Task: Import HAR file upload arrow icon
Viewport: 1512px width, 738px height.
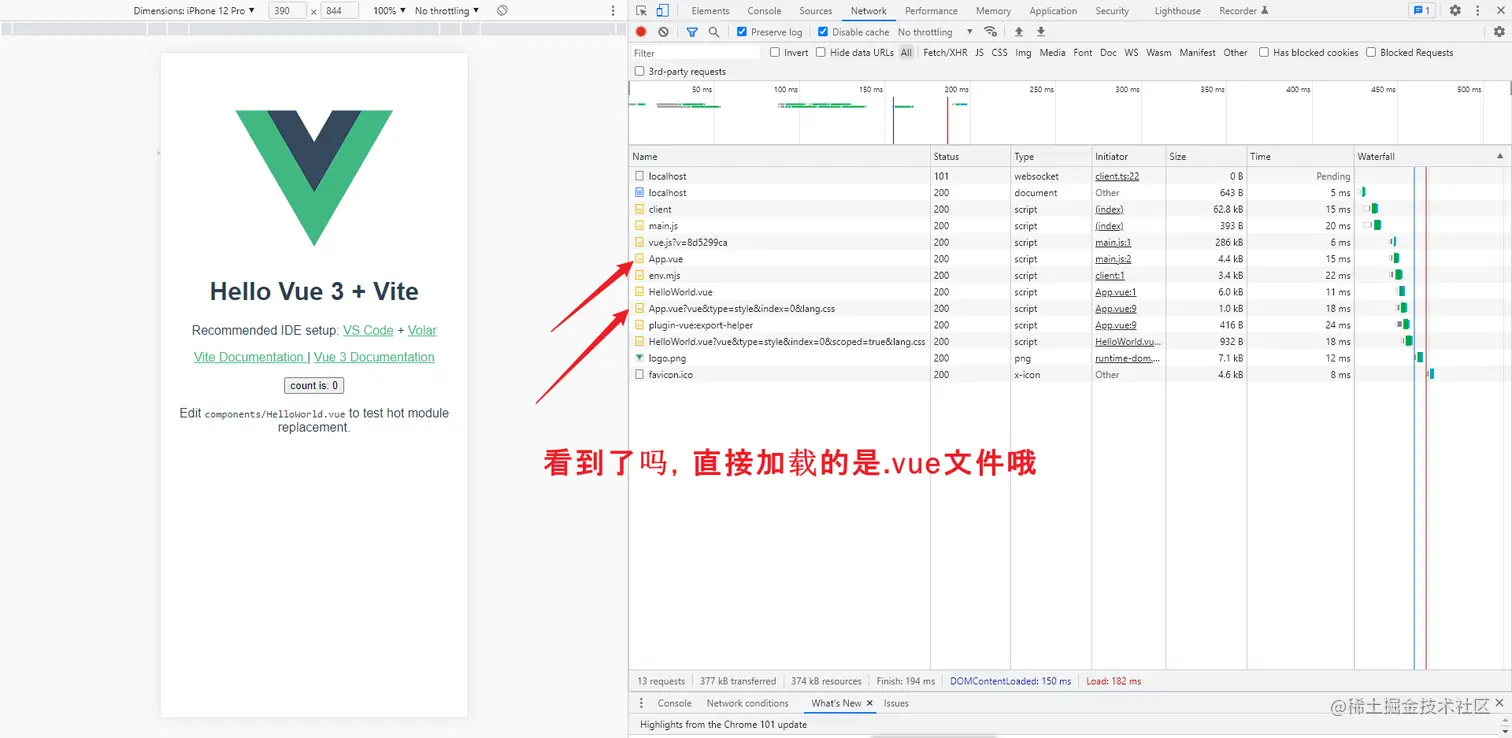Action: tap(1019, 32)
